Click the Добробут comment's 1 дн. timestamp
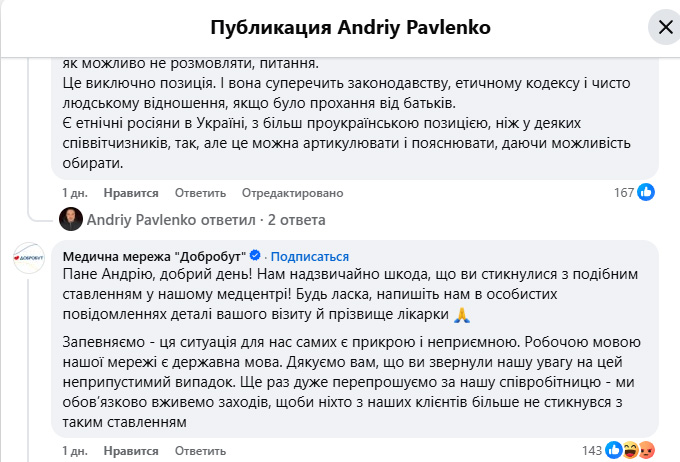The height and width of the screenshot is (462, 680). [75, 450]
